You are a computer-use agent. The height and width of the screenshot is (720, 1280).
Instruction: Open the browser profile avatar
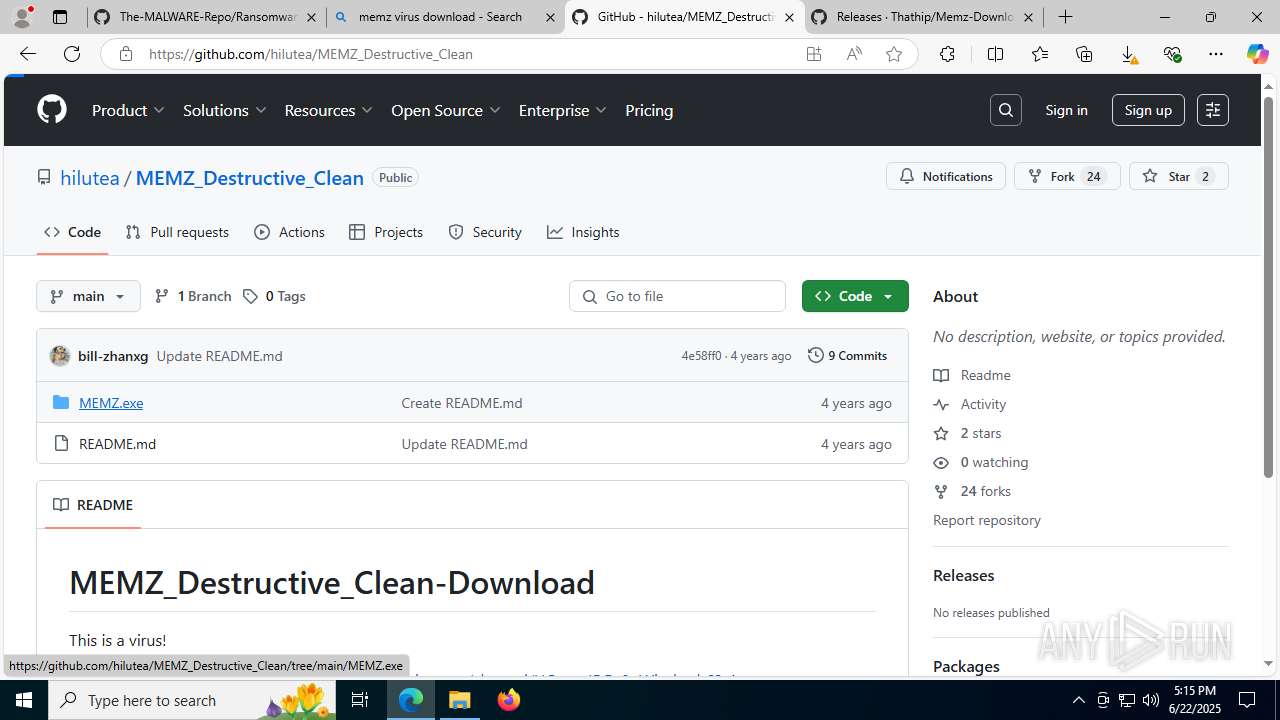pyautogui.click(x=22, y=17)
